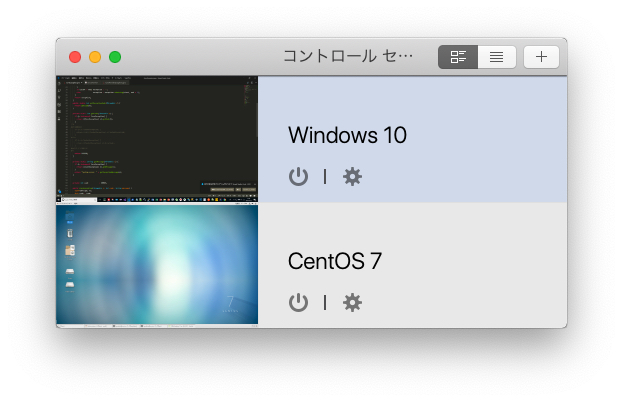Viewport: 623px width, 402px height.
Task: Open the Windows 10 preview thumbnail
Action: coord(157,139)
